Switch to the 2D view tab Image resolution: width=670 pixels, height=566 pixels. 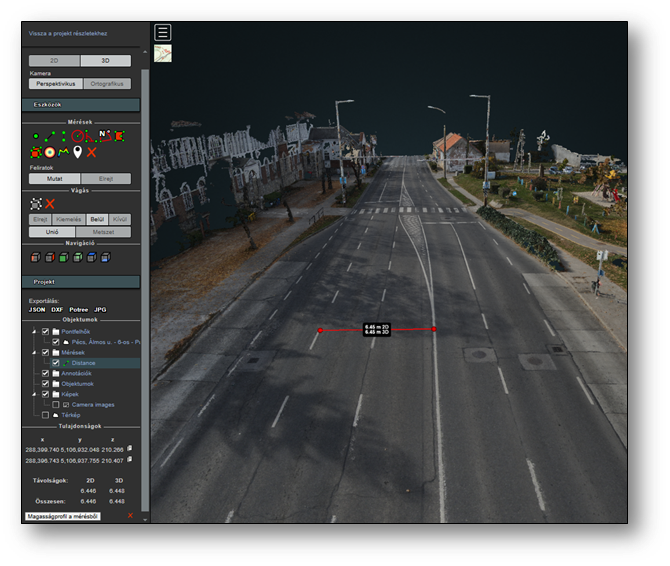tap(54, 61)
